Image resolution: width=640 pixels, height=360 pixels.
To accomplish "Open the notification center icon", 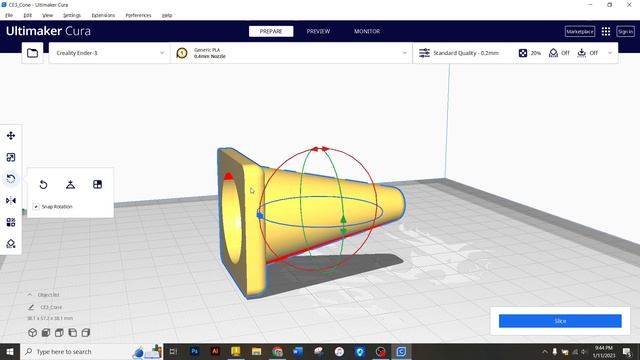I will 627,351.
